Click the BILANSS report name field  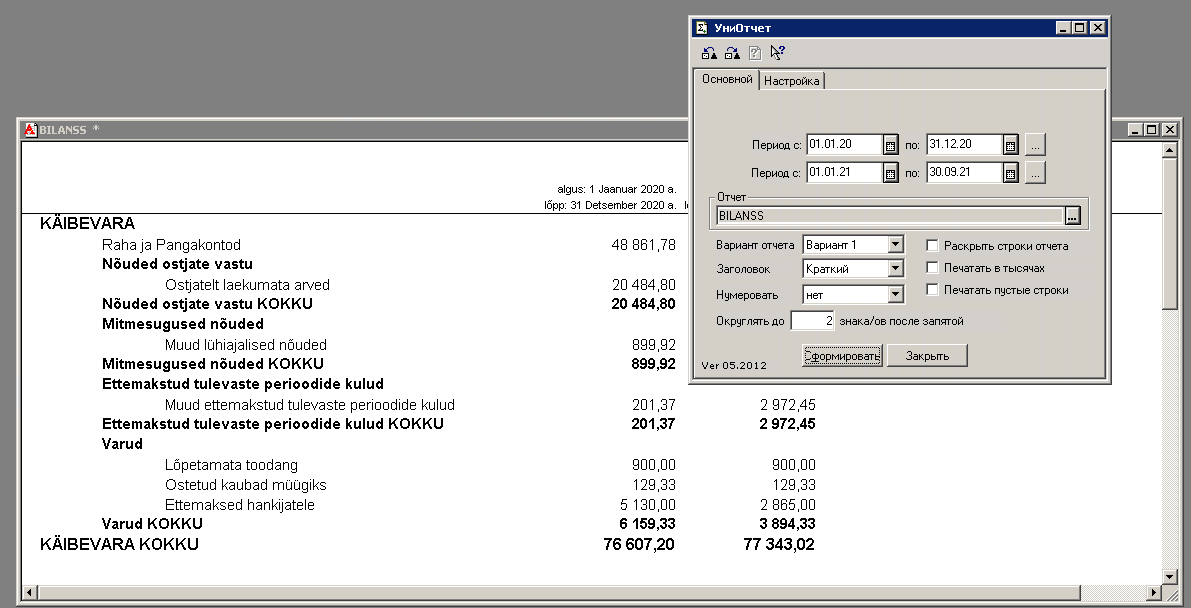(889, 216)
